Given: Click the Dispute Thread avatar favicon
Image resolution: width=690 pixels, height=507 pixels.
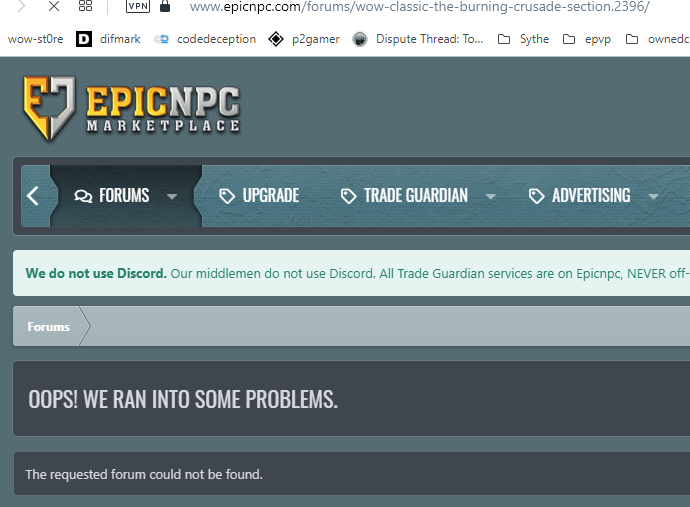Looking at the screenshot, I should [x=360, y=40].
